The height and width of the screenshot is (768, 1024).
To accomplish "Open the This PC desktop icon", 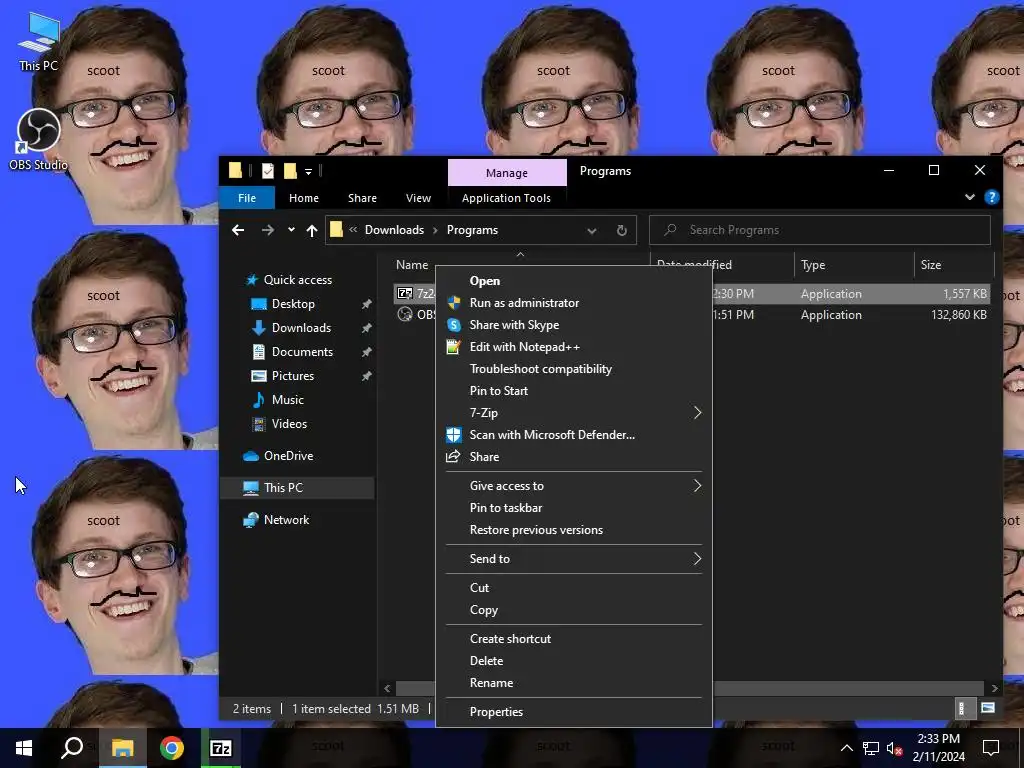I will click(39, 40).
